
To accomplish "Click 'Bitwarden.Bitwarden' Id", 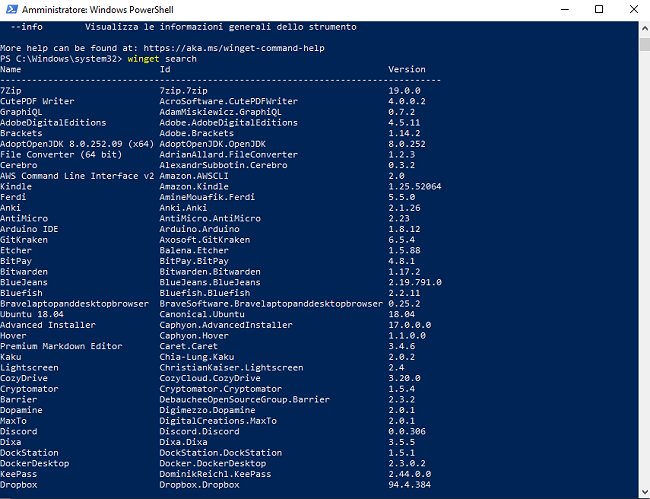I will 210,272.
